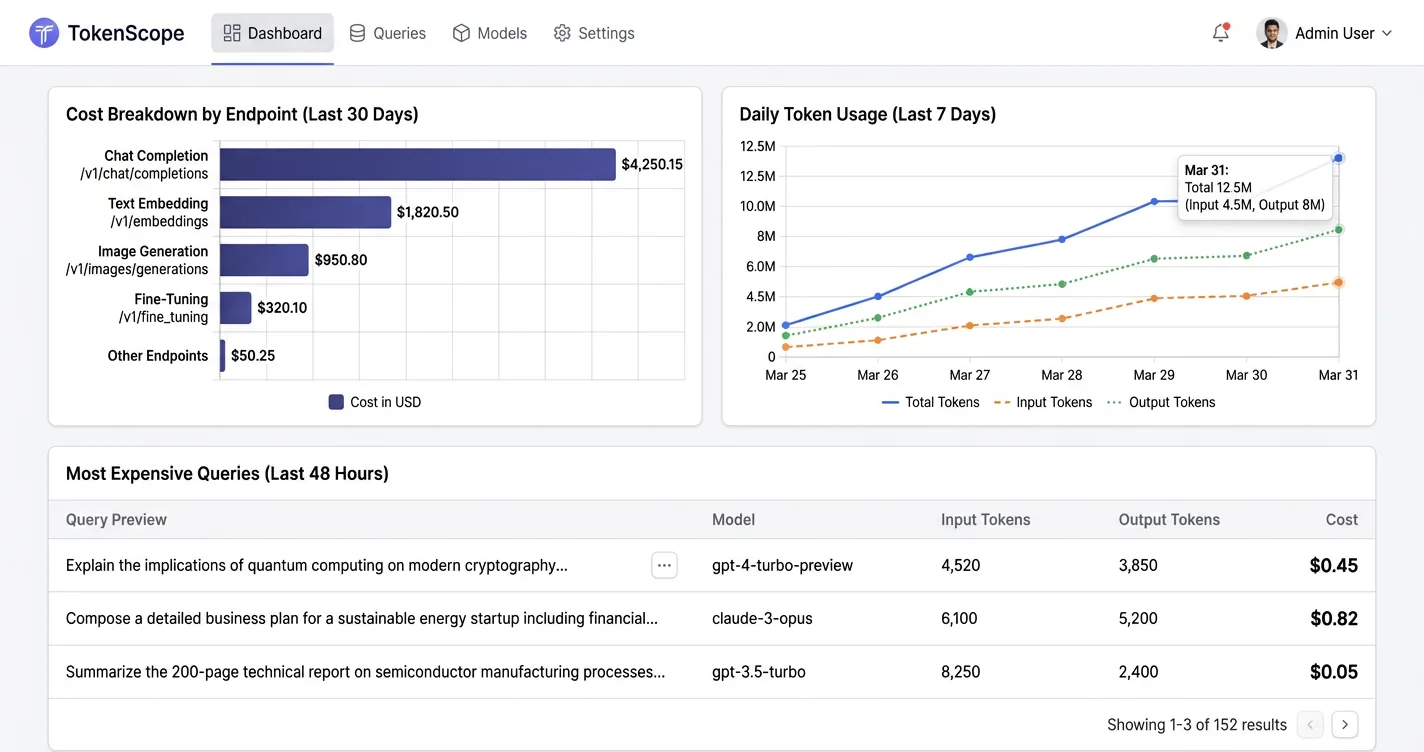The width and height of the screenshot is (1424, 752).
Task: Click the TokenScope logo icon
Action: pyautogui.click(x=43, y=32)
